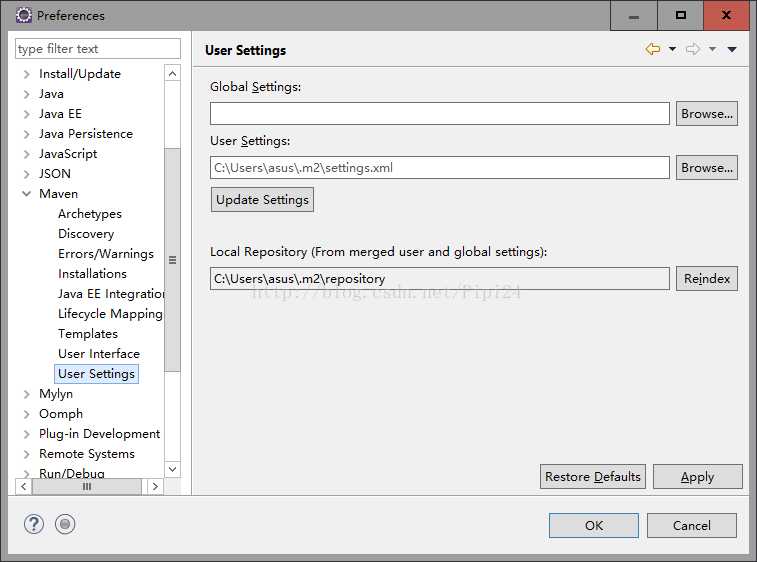Click Restore Defaults button
Screen dimensions: 757x562
(593, 477)
